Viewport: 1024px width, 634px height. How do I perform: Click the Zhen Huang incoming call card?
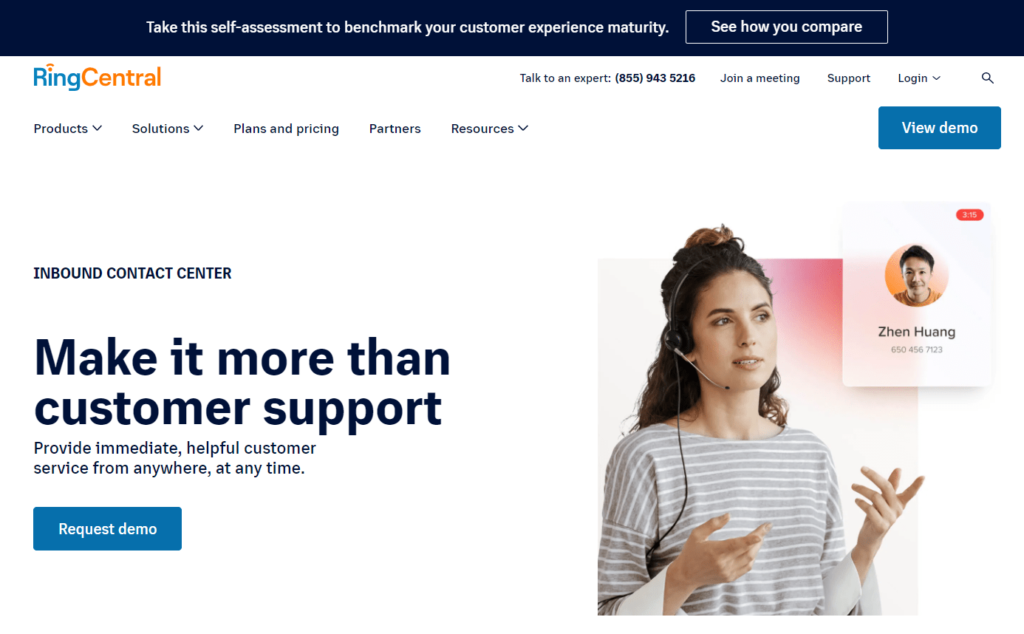[x=917, y=294]
